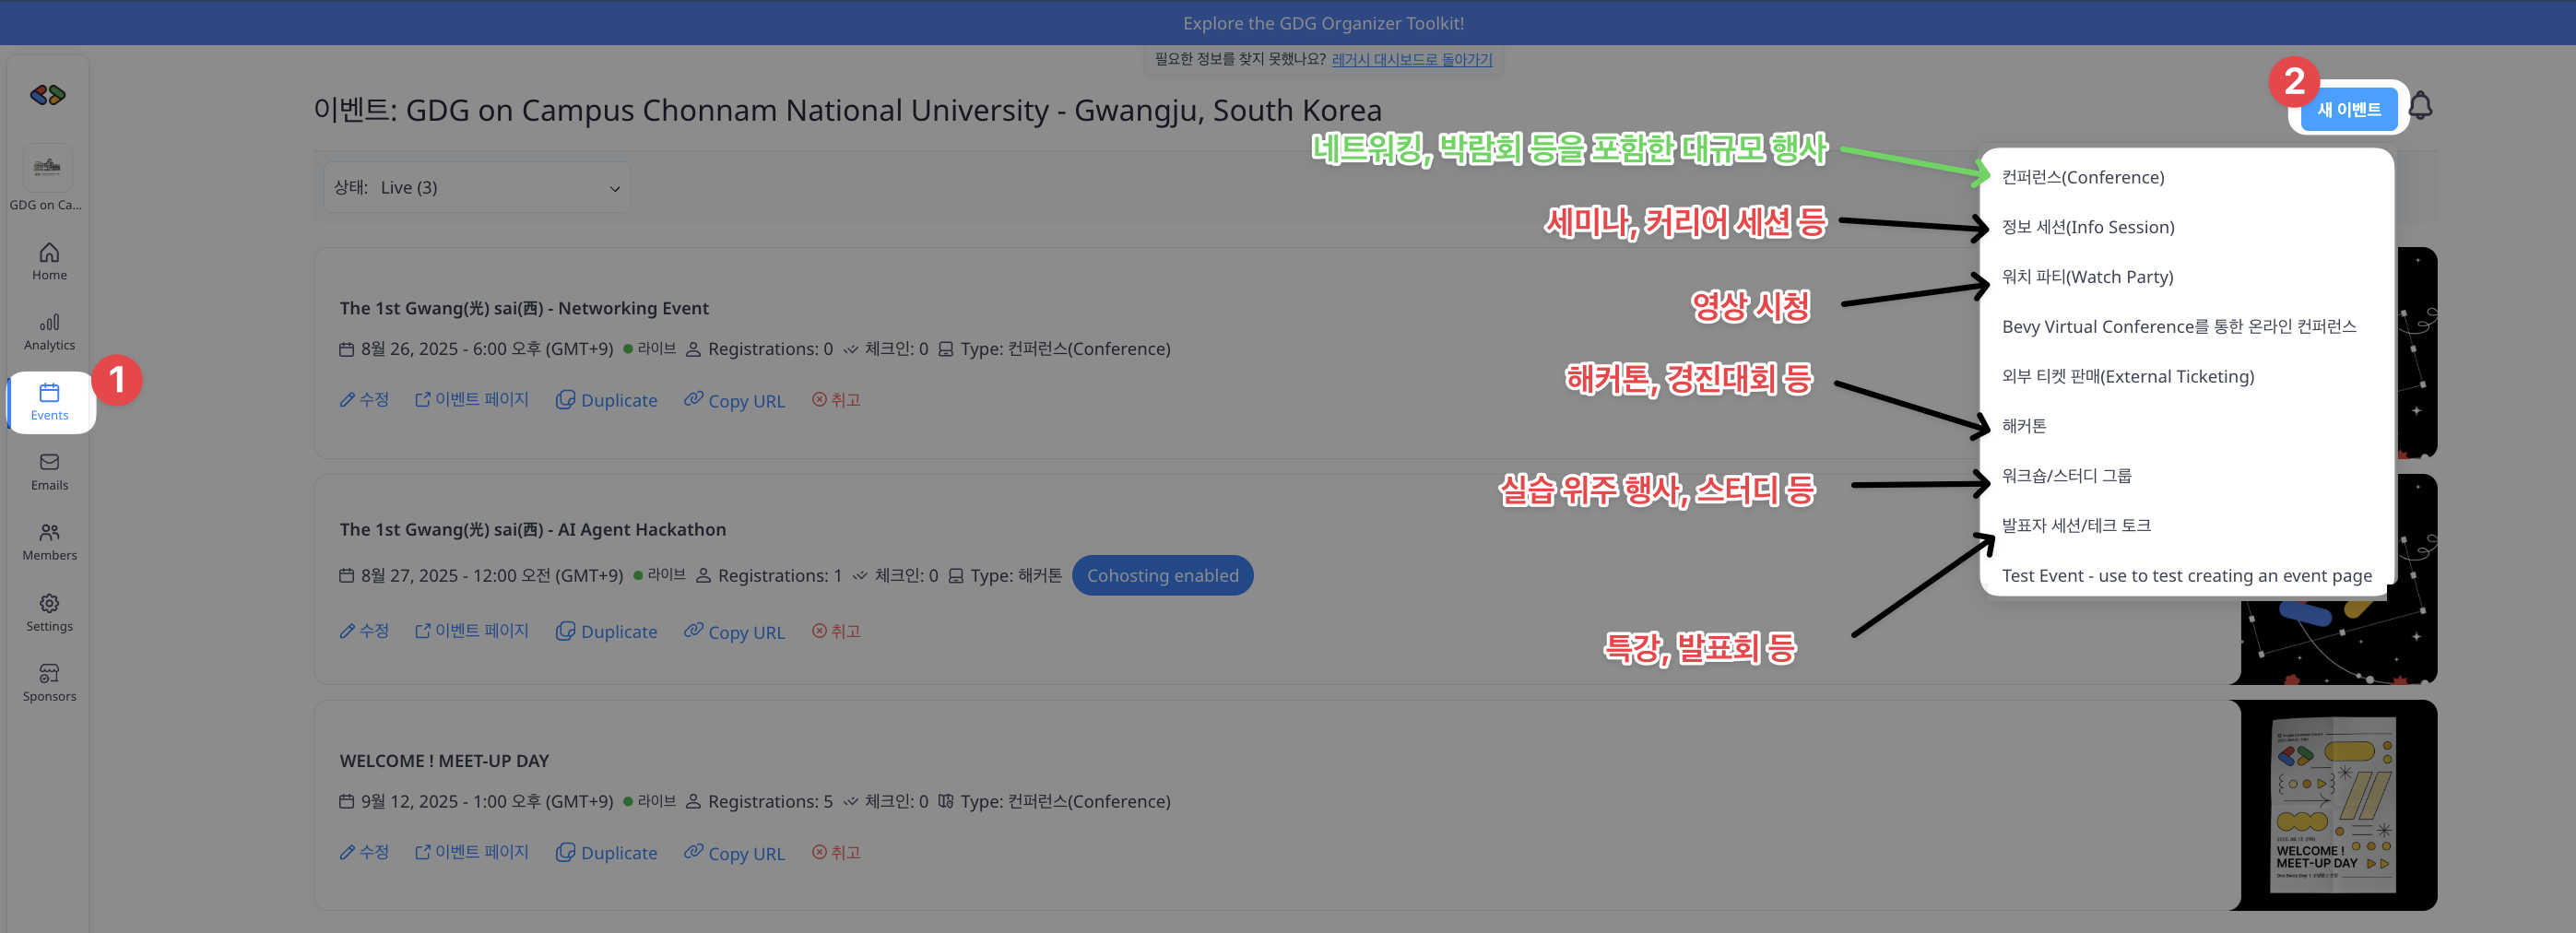2576x933 pixels.
Task: Choose 정보 세션(Info Session) from the menu
Action: [x=2088, y=227]
